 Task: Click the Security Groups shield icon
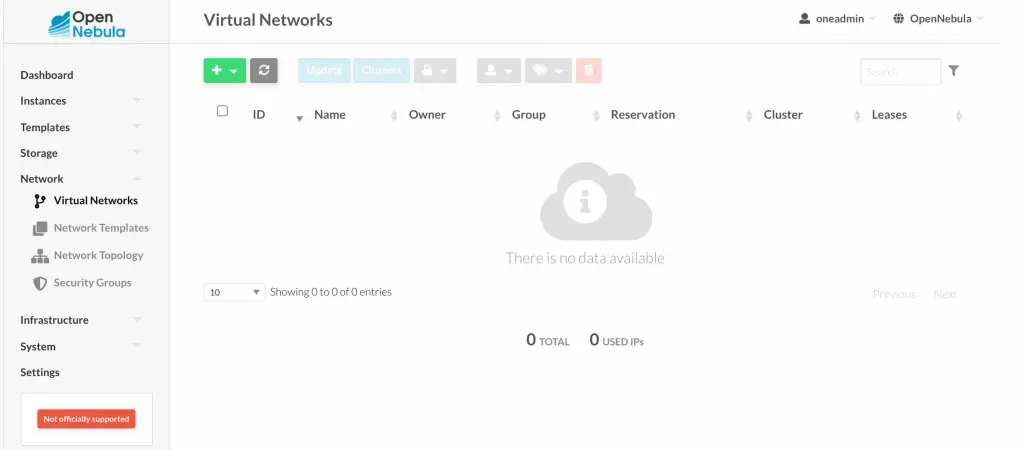point(40,283)
